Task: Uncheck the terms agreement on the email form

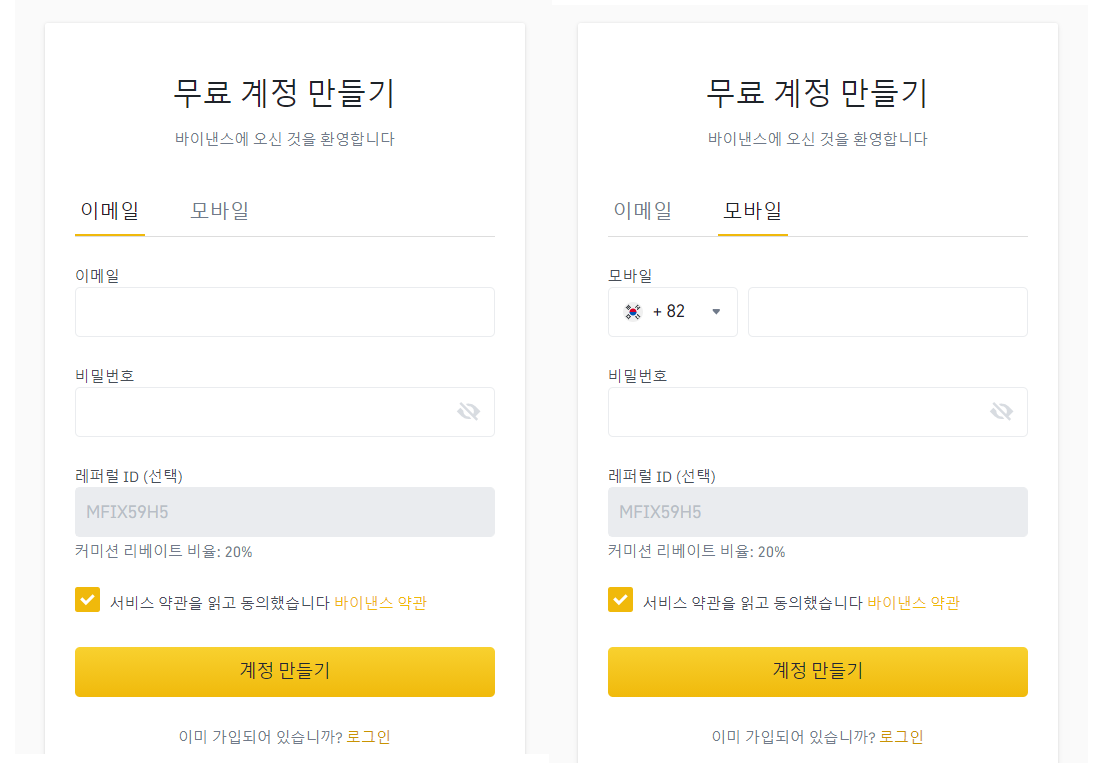Action: 87,600
